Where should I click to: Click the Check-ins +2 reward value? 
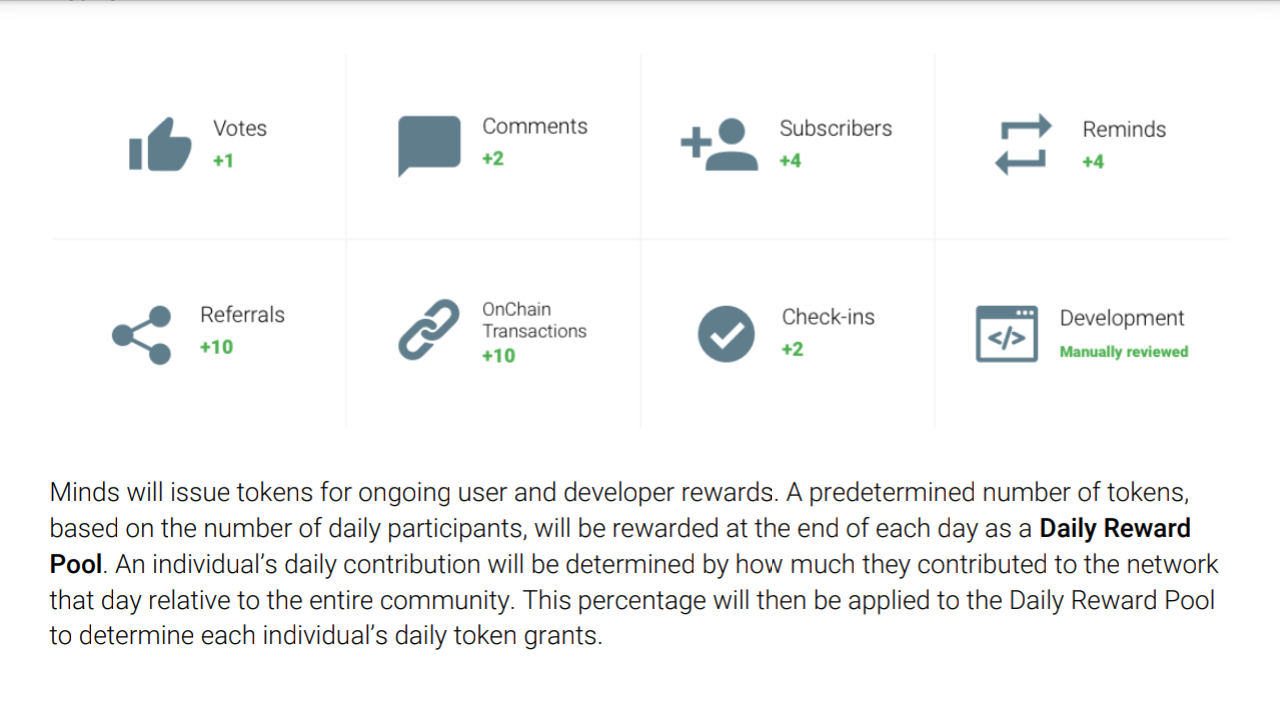click(x=792, y=349)
